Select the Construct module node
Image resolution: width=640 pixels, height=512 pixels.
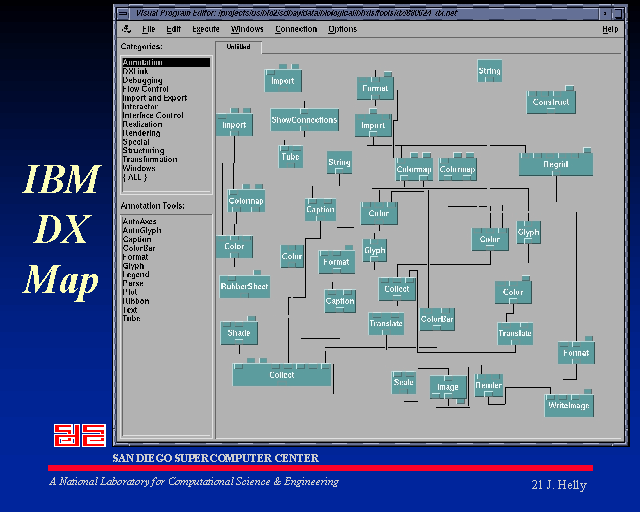(551, 102)
